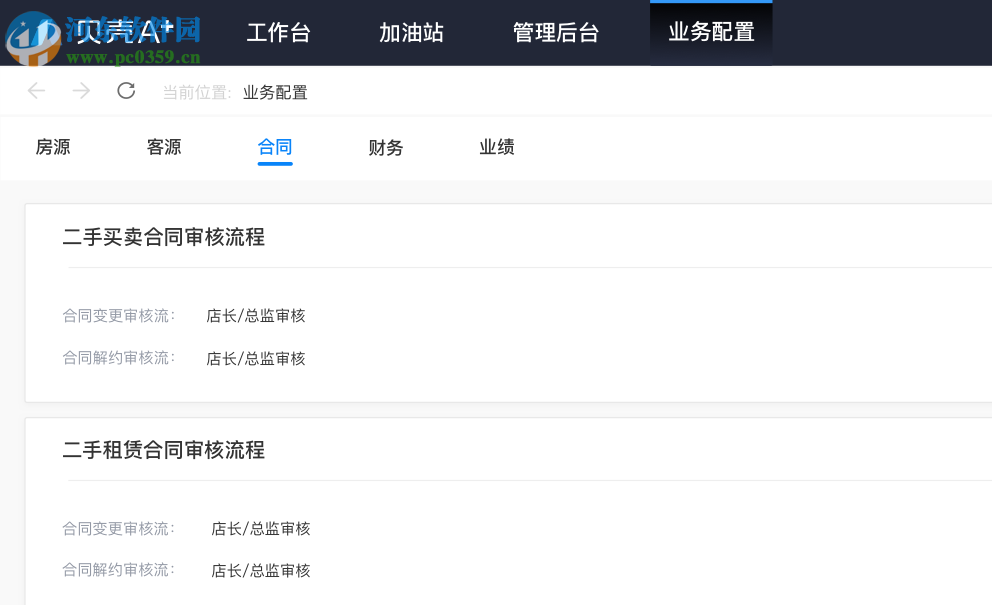The image size is (992, 605).
Task: Click the refresh page icon
Action: (127, 91)
